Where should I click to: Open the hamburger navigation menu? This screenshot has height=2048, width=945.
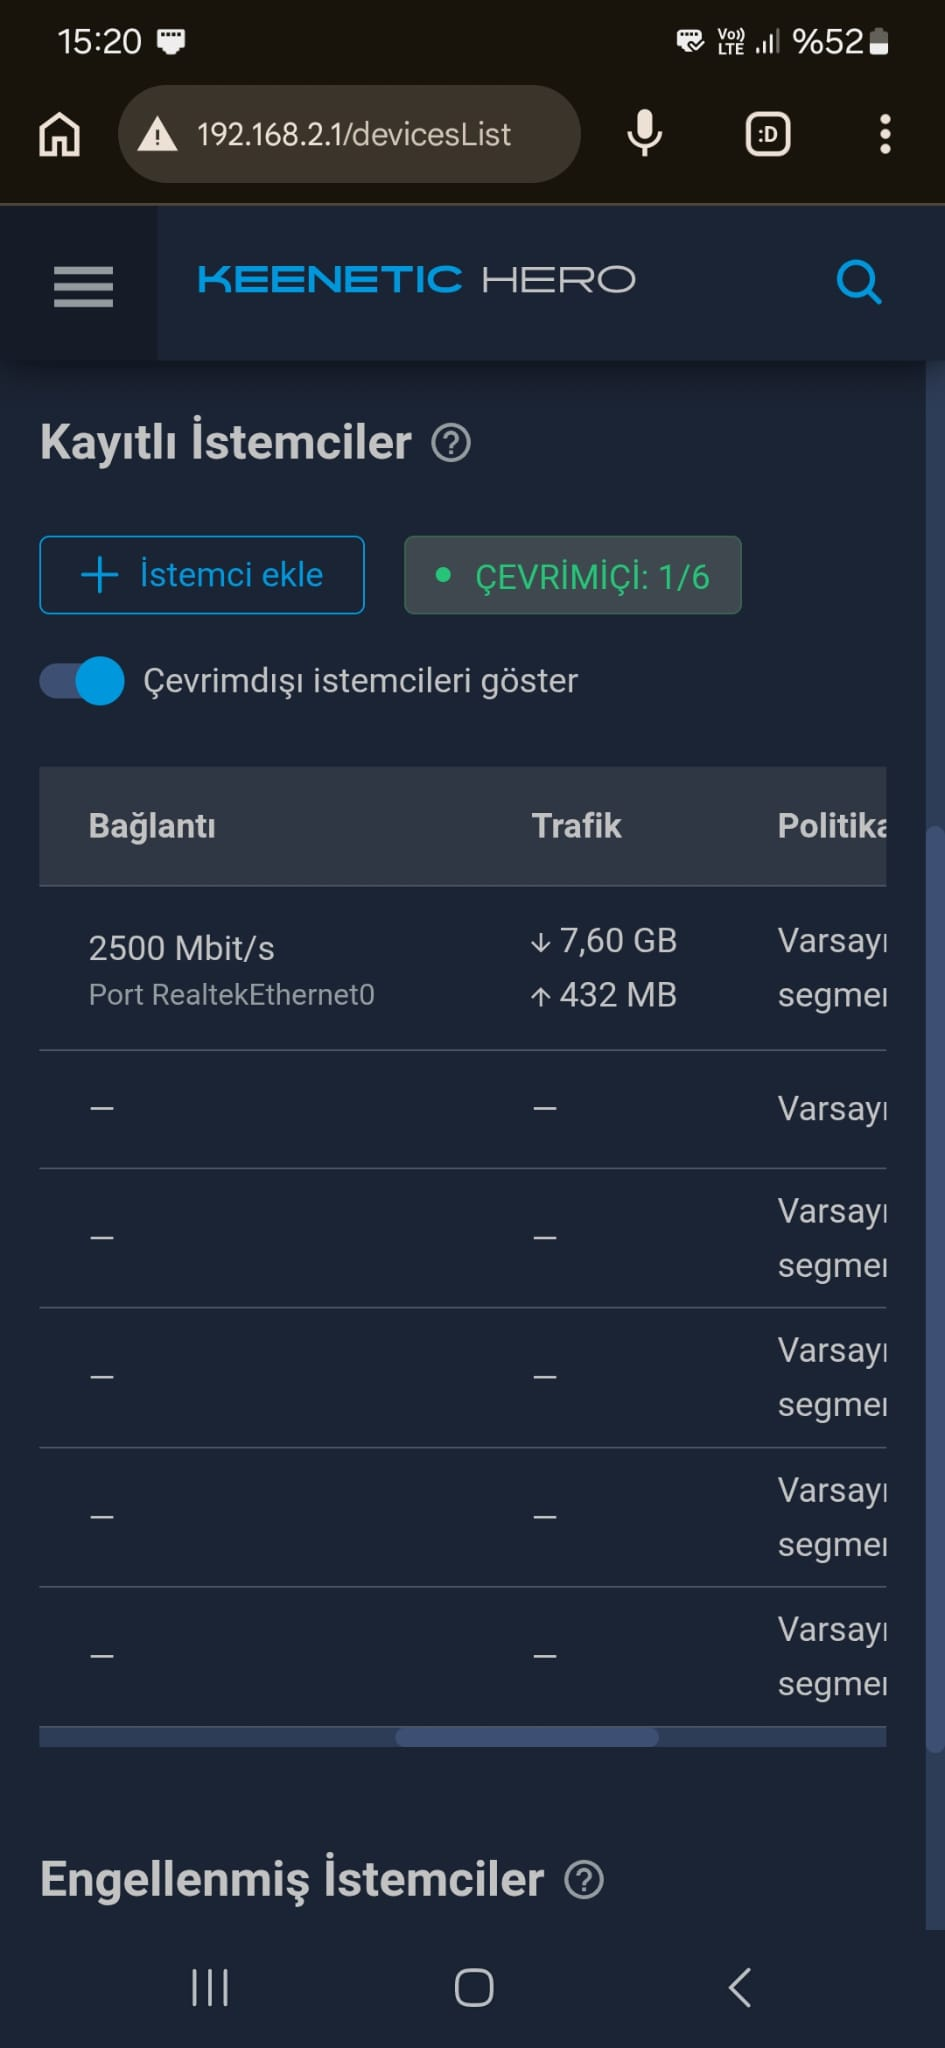[x=83, y=286]
